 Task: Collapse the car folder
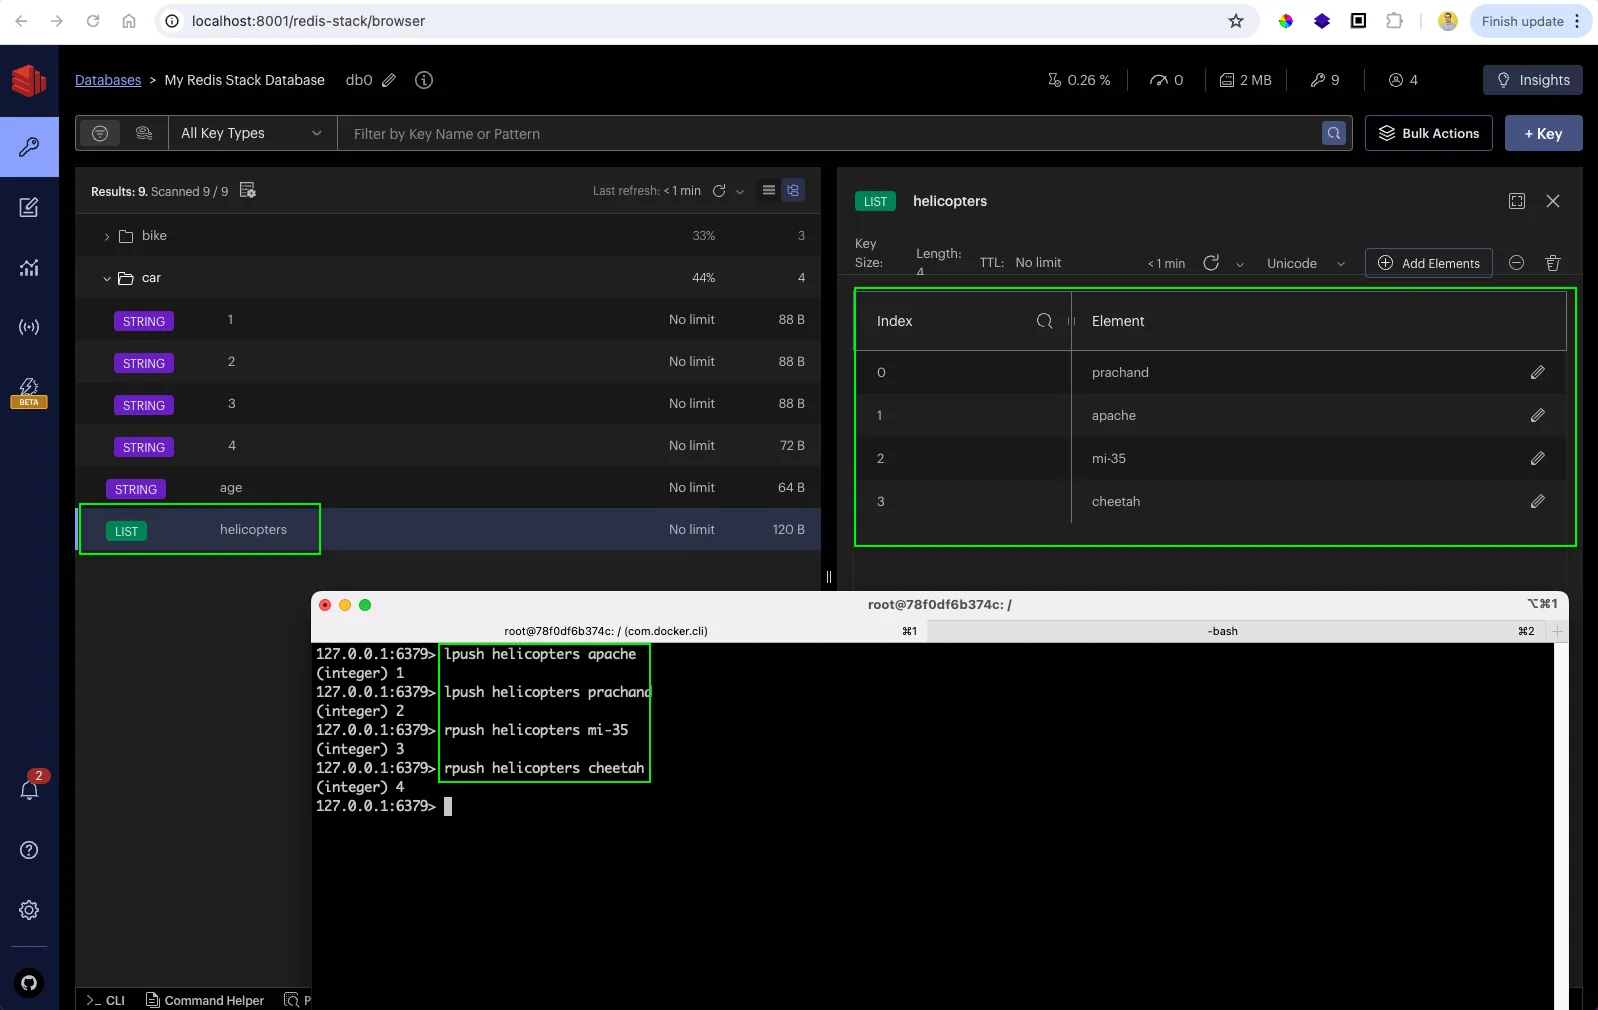107,279
